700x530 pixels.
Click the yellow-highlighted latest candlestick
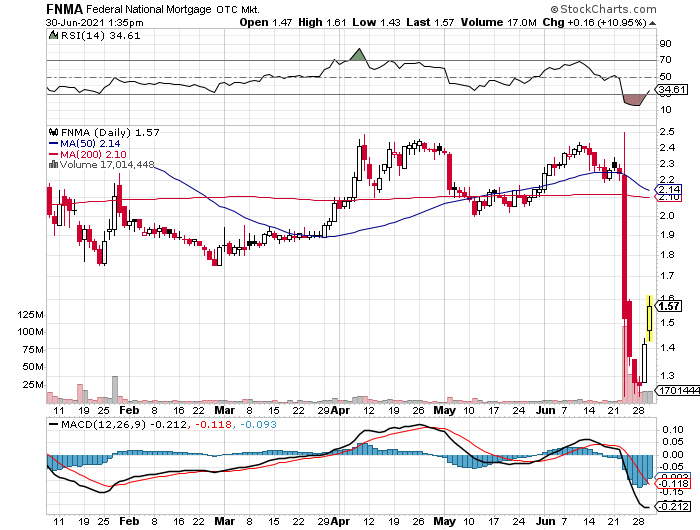point(650,318)
